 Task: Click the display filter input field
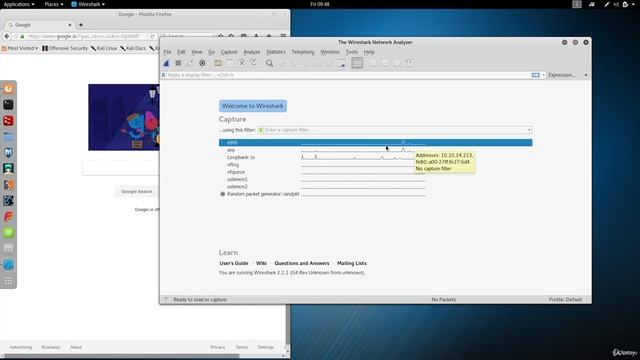tap(348, 75)
